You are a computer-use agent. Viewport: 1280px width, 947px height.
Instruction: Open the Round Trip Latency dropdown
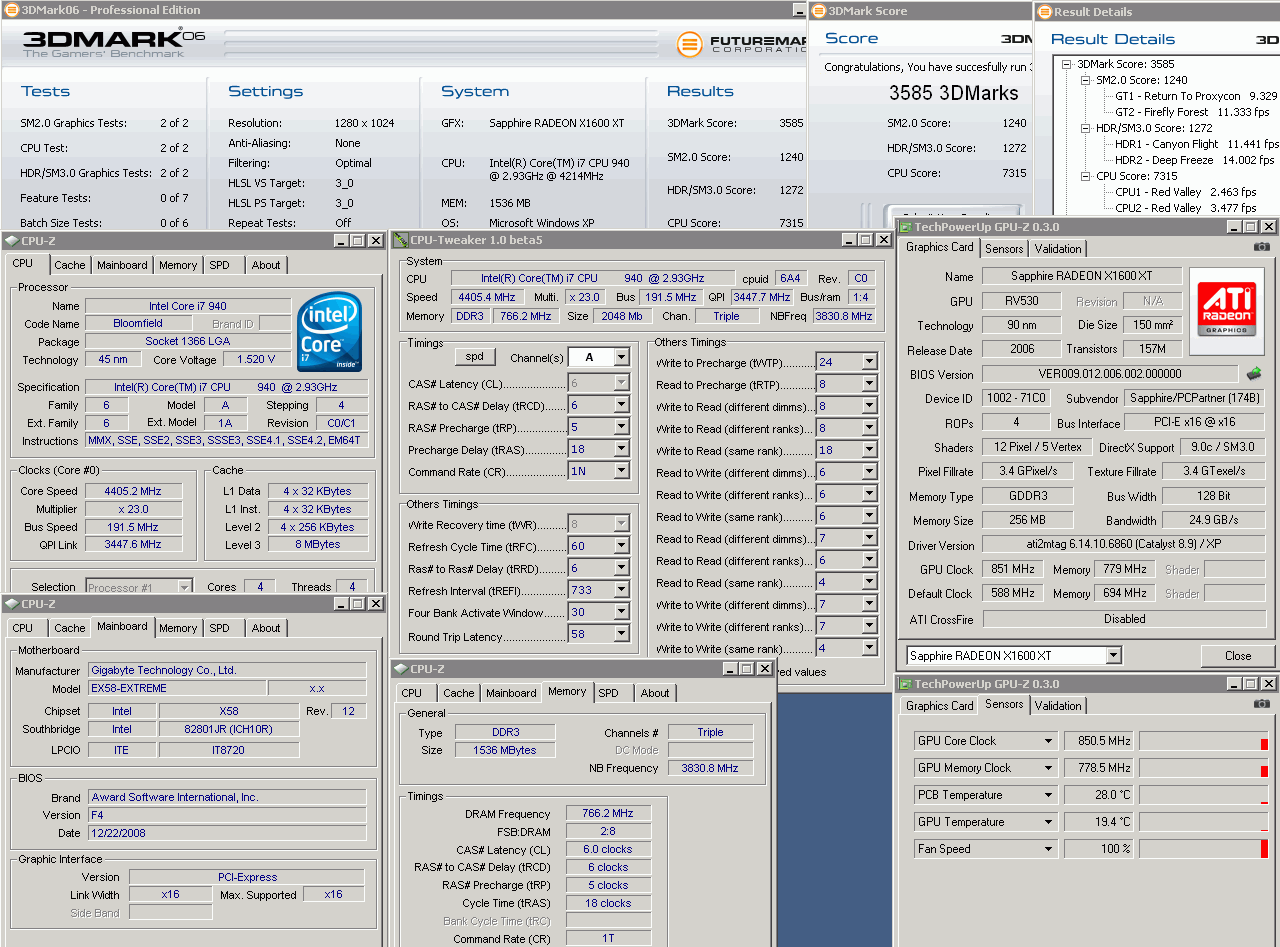(621, 634)
